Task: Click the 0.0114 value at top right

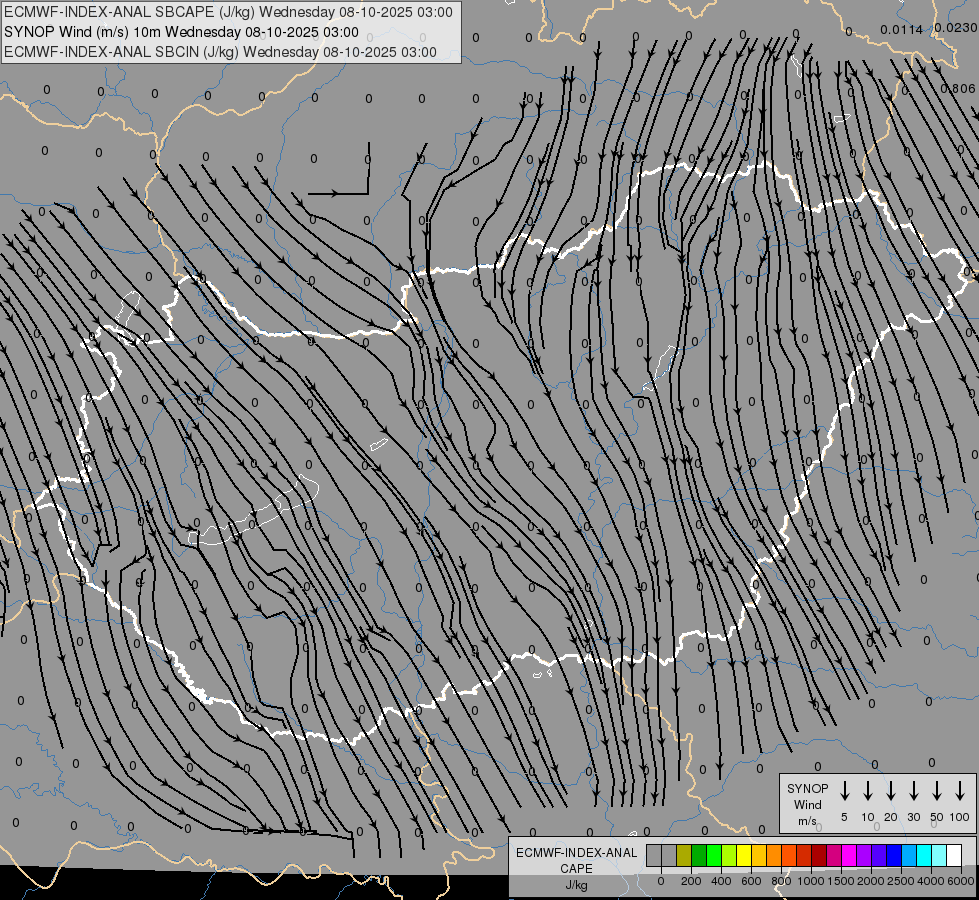Action: [901, 29]
